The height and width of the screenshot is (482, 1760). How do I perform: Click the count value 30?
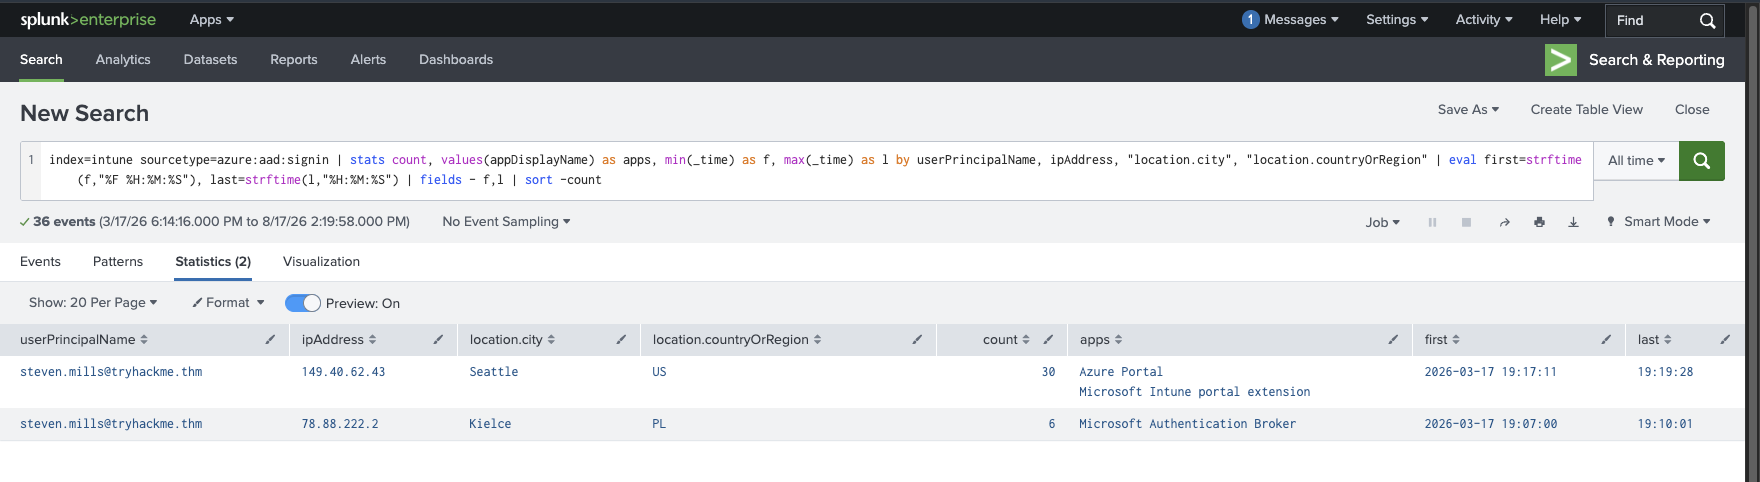[1048, 372]
